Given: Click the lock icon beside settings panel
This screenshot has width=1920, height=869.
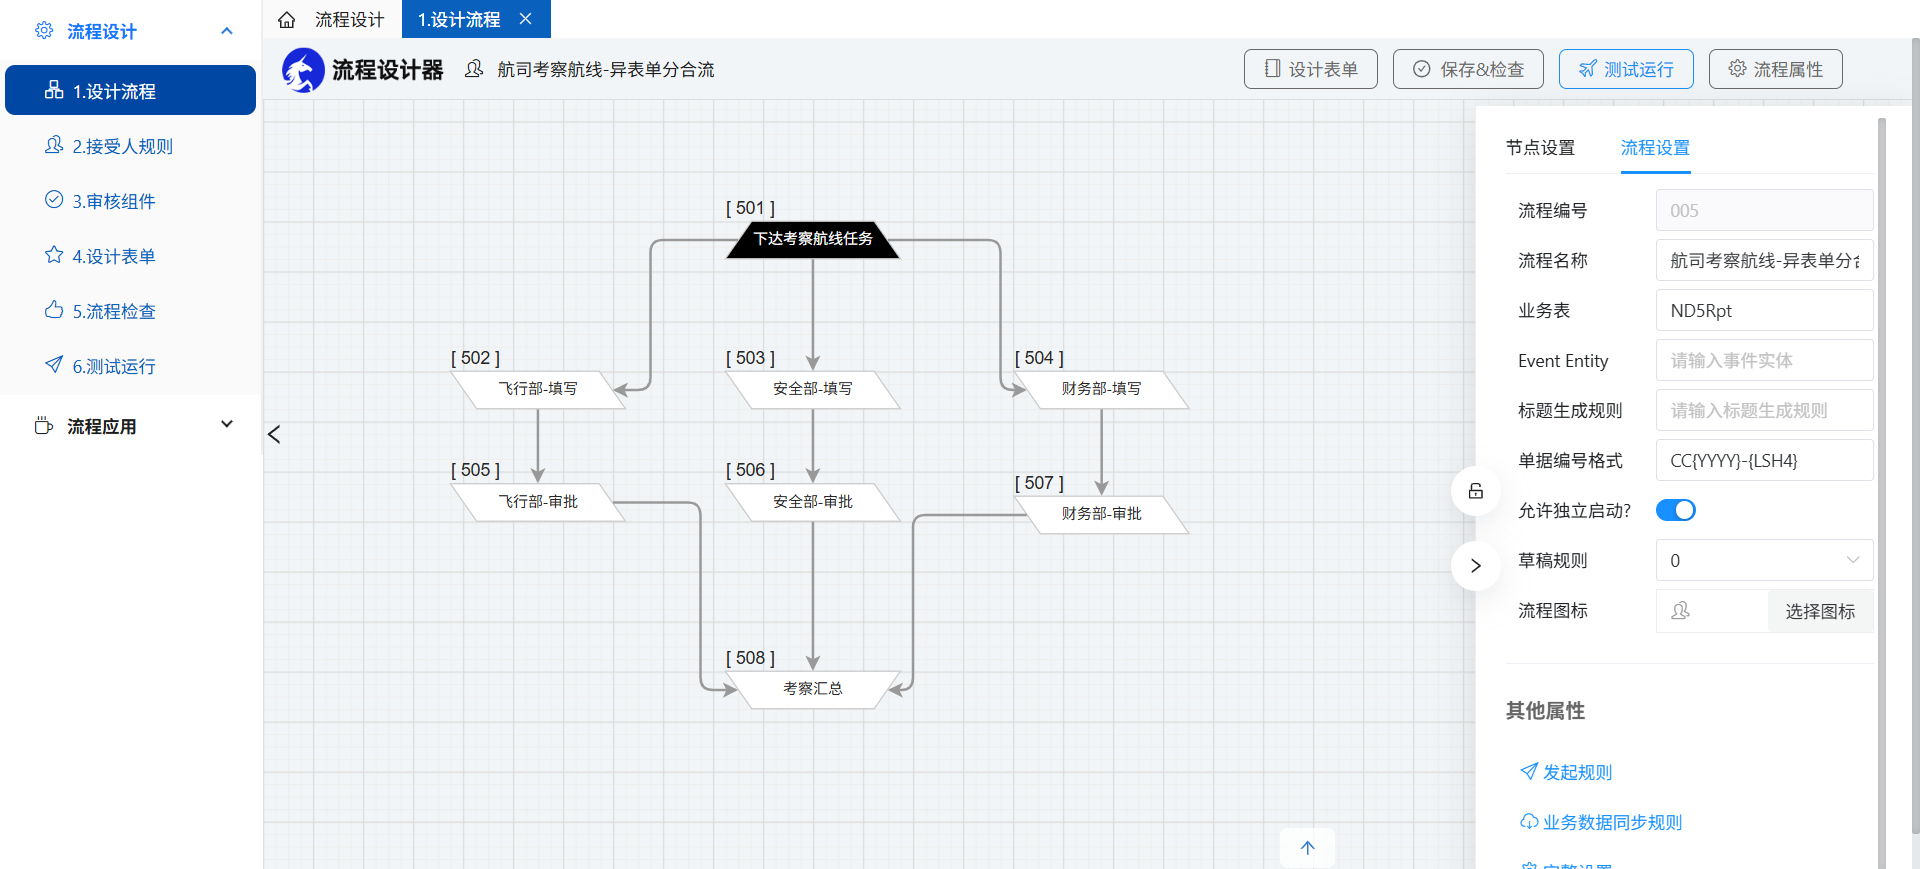Looking at the screenshot, I should [x=1476, y=491].
